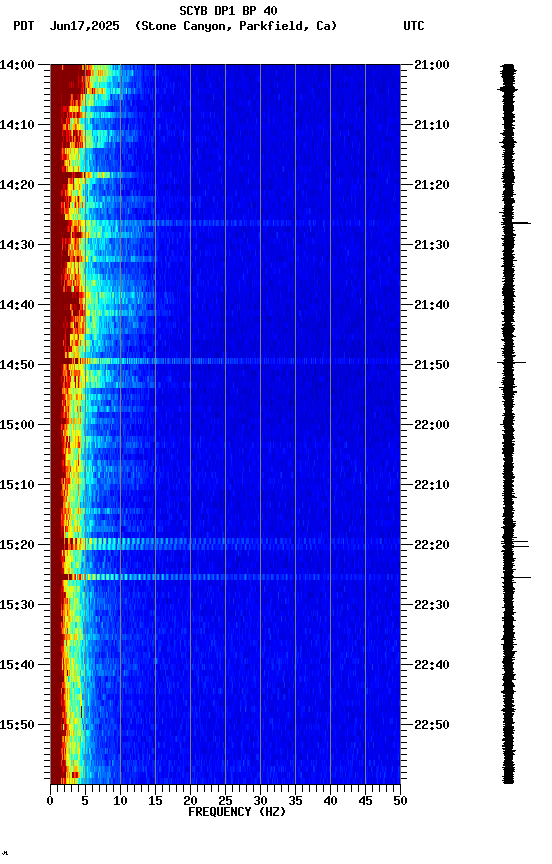This screenshot has height=864, width=552.
Task: Click the 21:50 UTC time label
Action: pyautogui.click(x=432, y=365)
